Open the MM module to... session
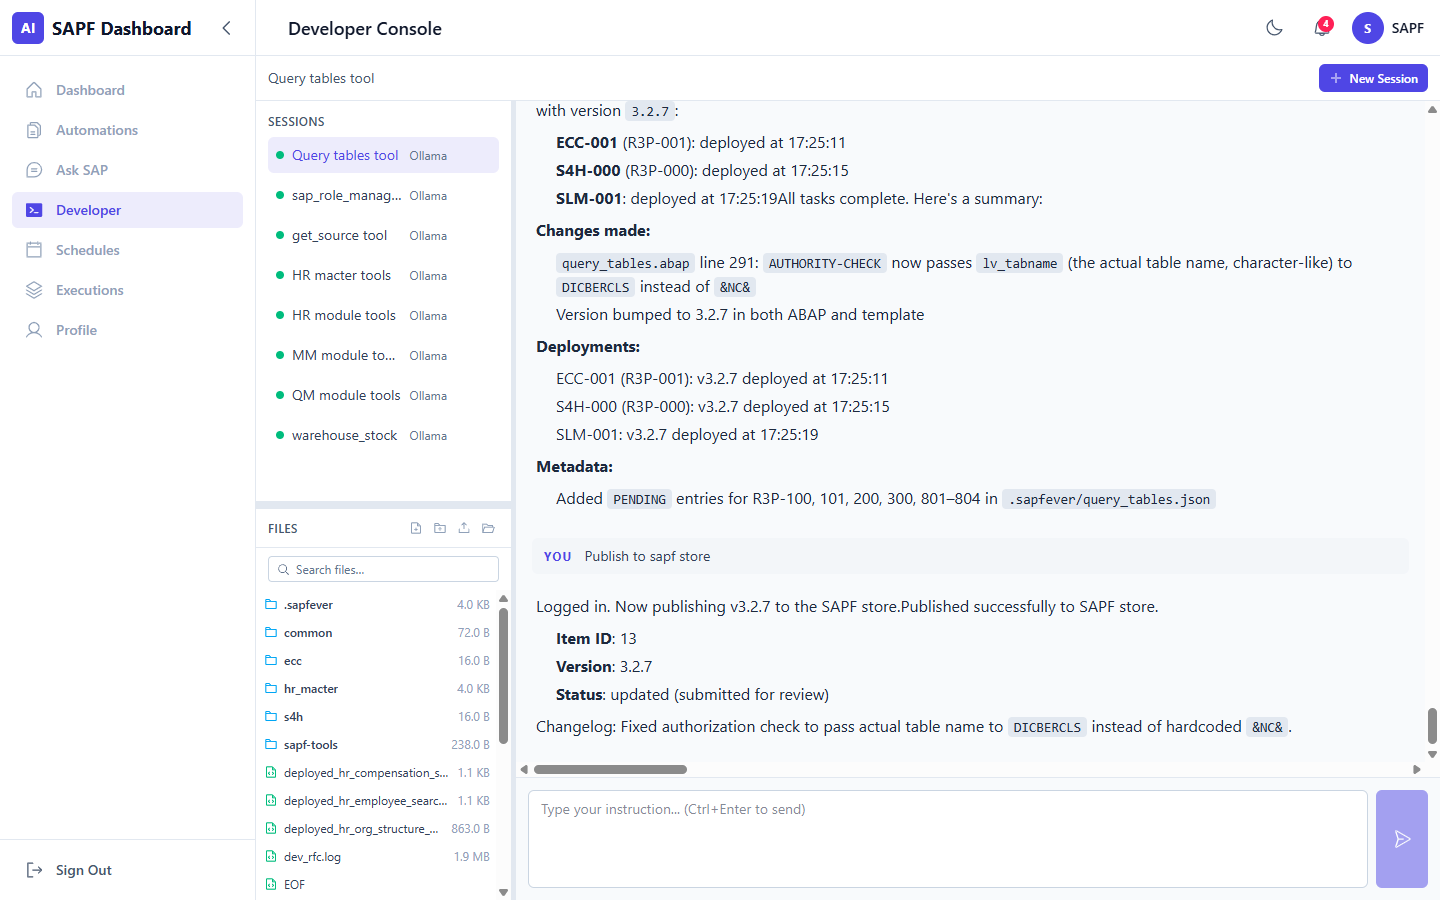1440x900 pixels. 383,355
